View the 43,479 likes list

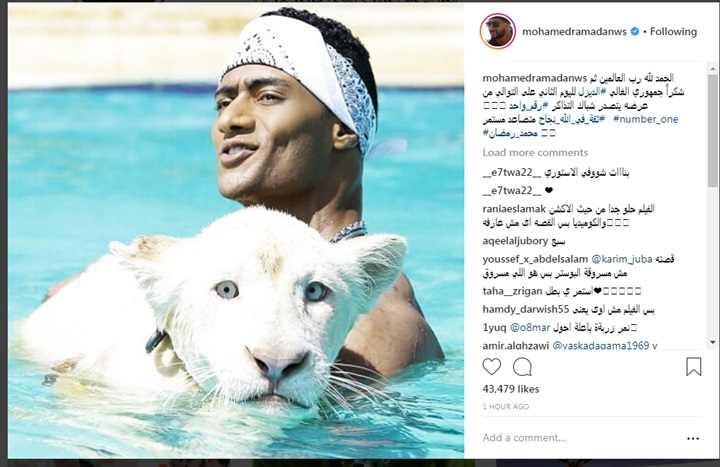coord(511,389)
